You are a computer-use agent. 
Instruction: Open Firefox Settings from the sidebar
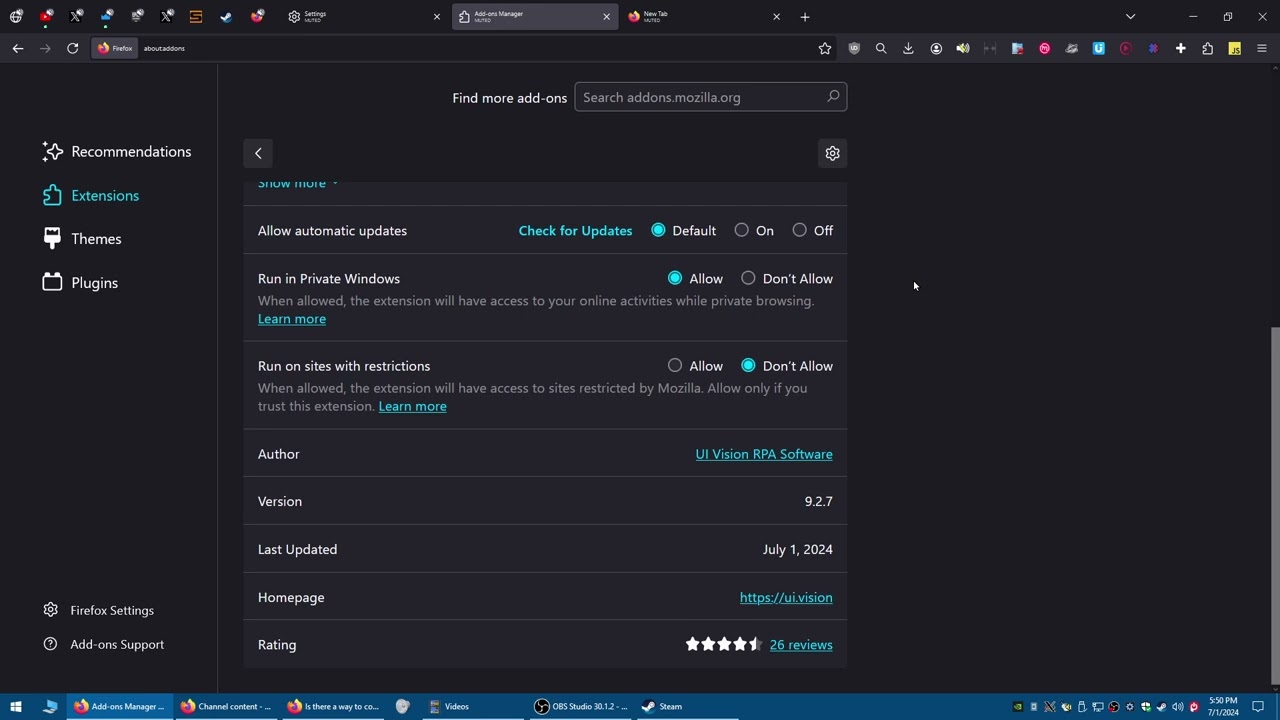coord(98,610)
